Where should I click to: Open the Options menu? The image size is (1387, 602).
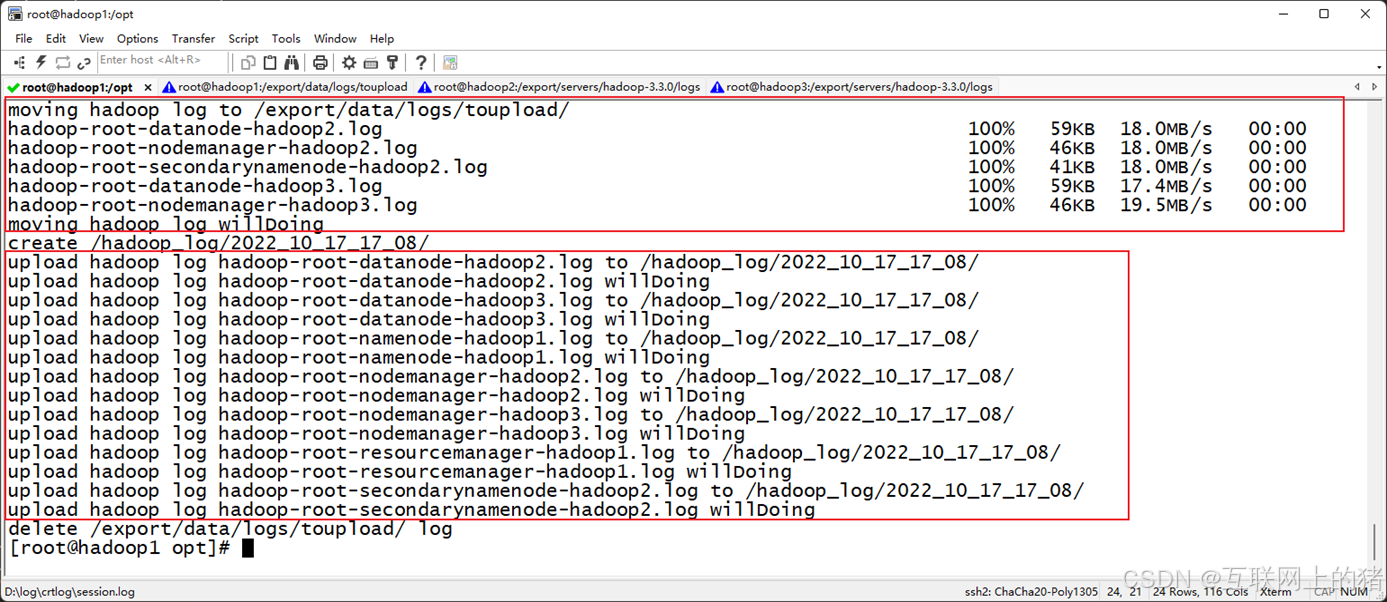[137, 38]
